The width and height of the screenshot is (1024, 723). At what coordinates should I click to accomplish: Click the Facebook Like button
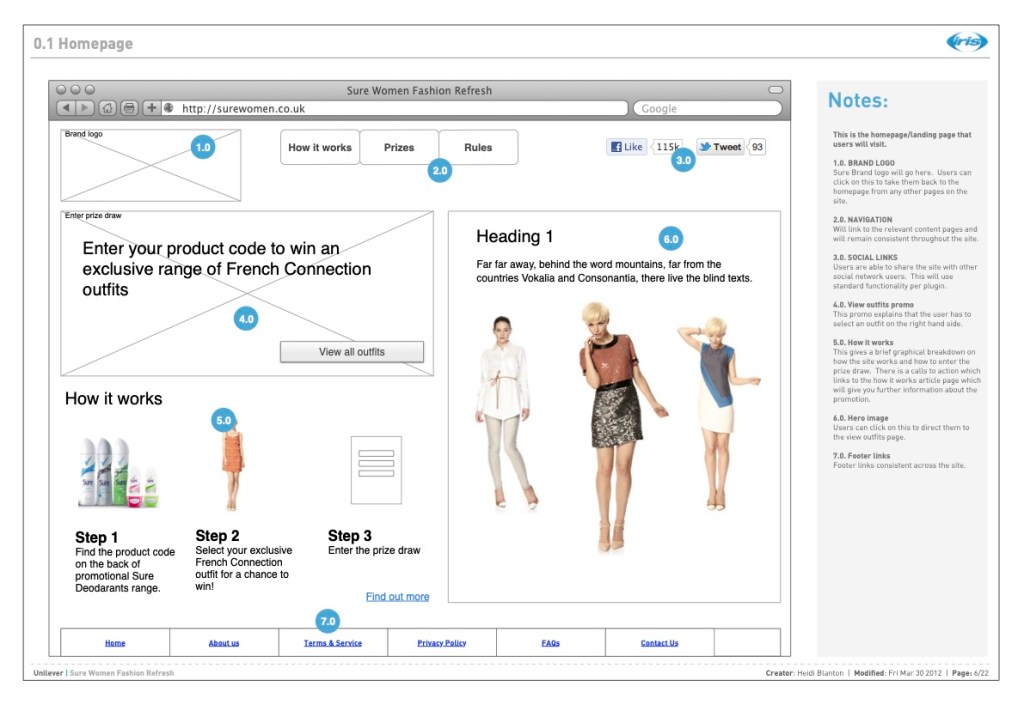627,147
